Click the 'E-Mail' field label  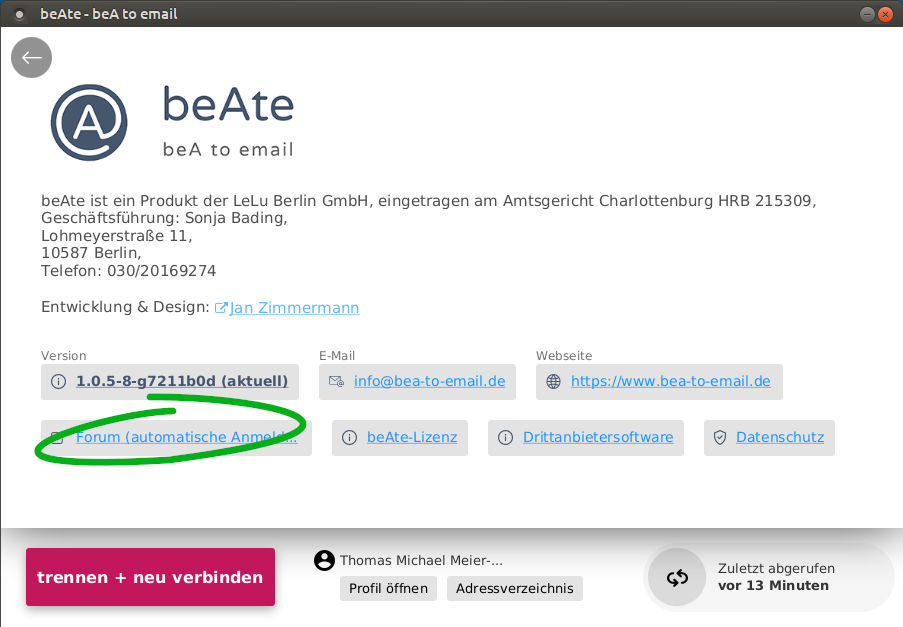[337, 356]
